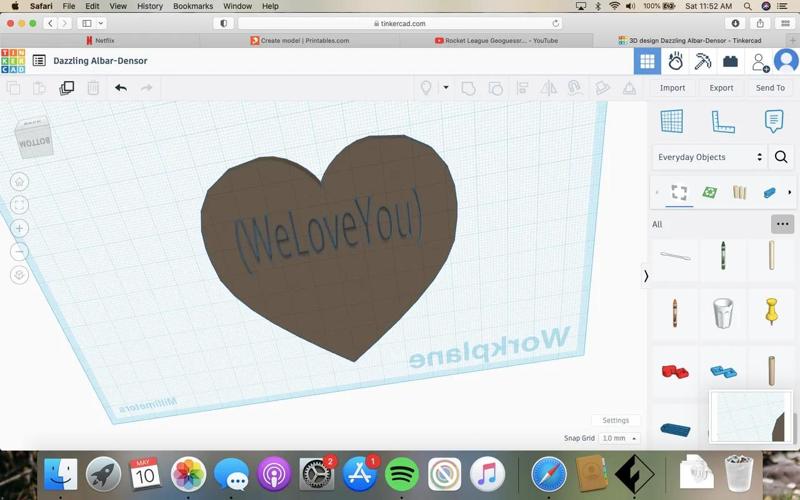
Task: Click the Import button
Action: tap(672, 88)
